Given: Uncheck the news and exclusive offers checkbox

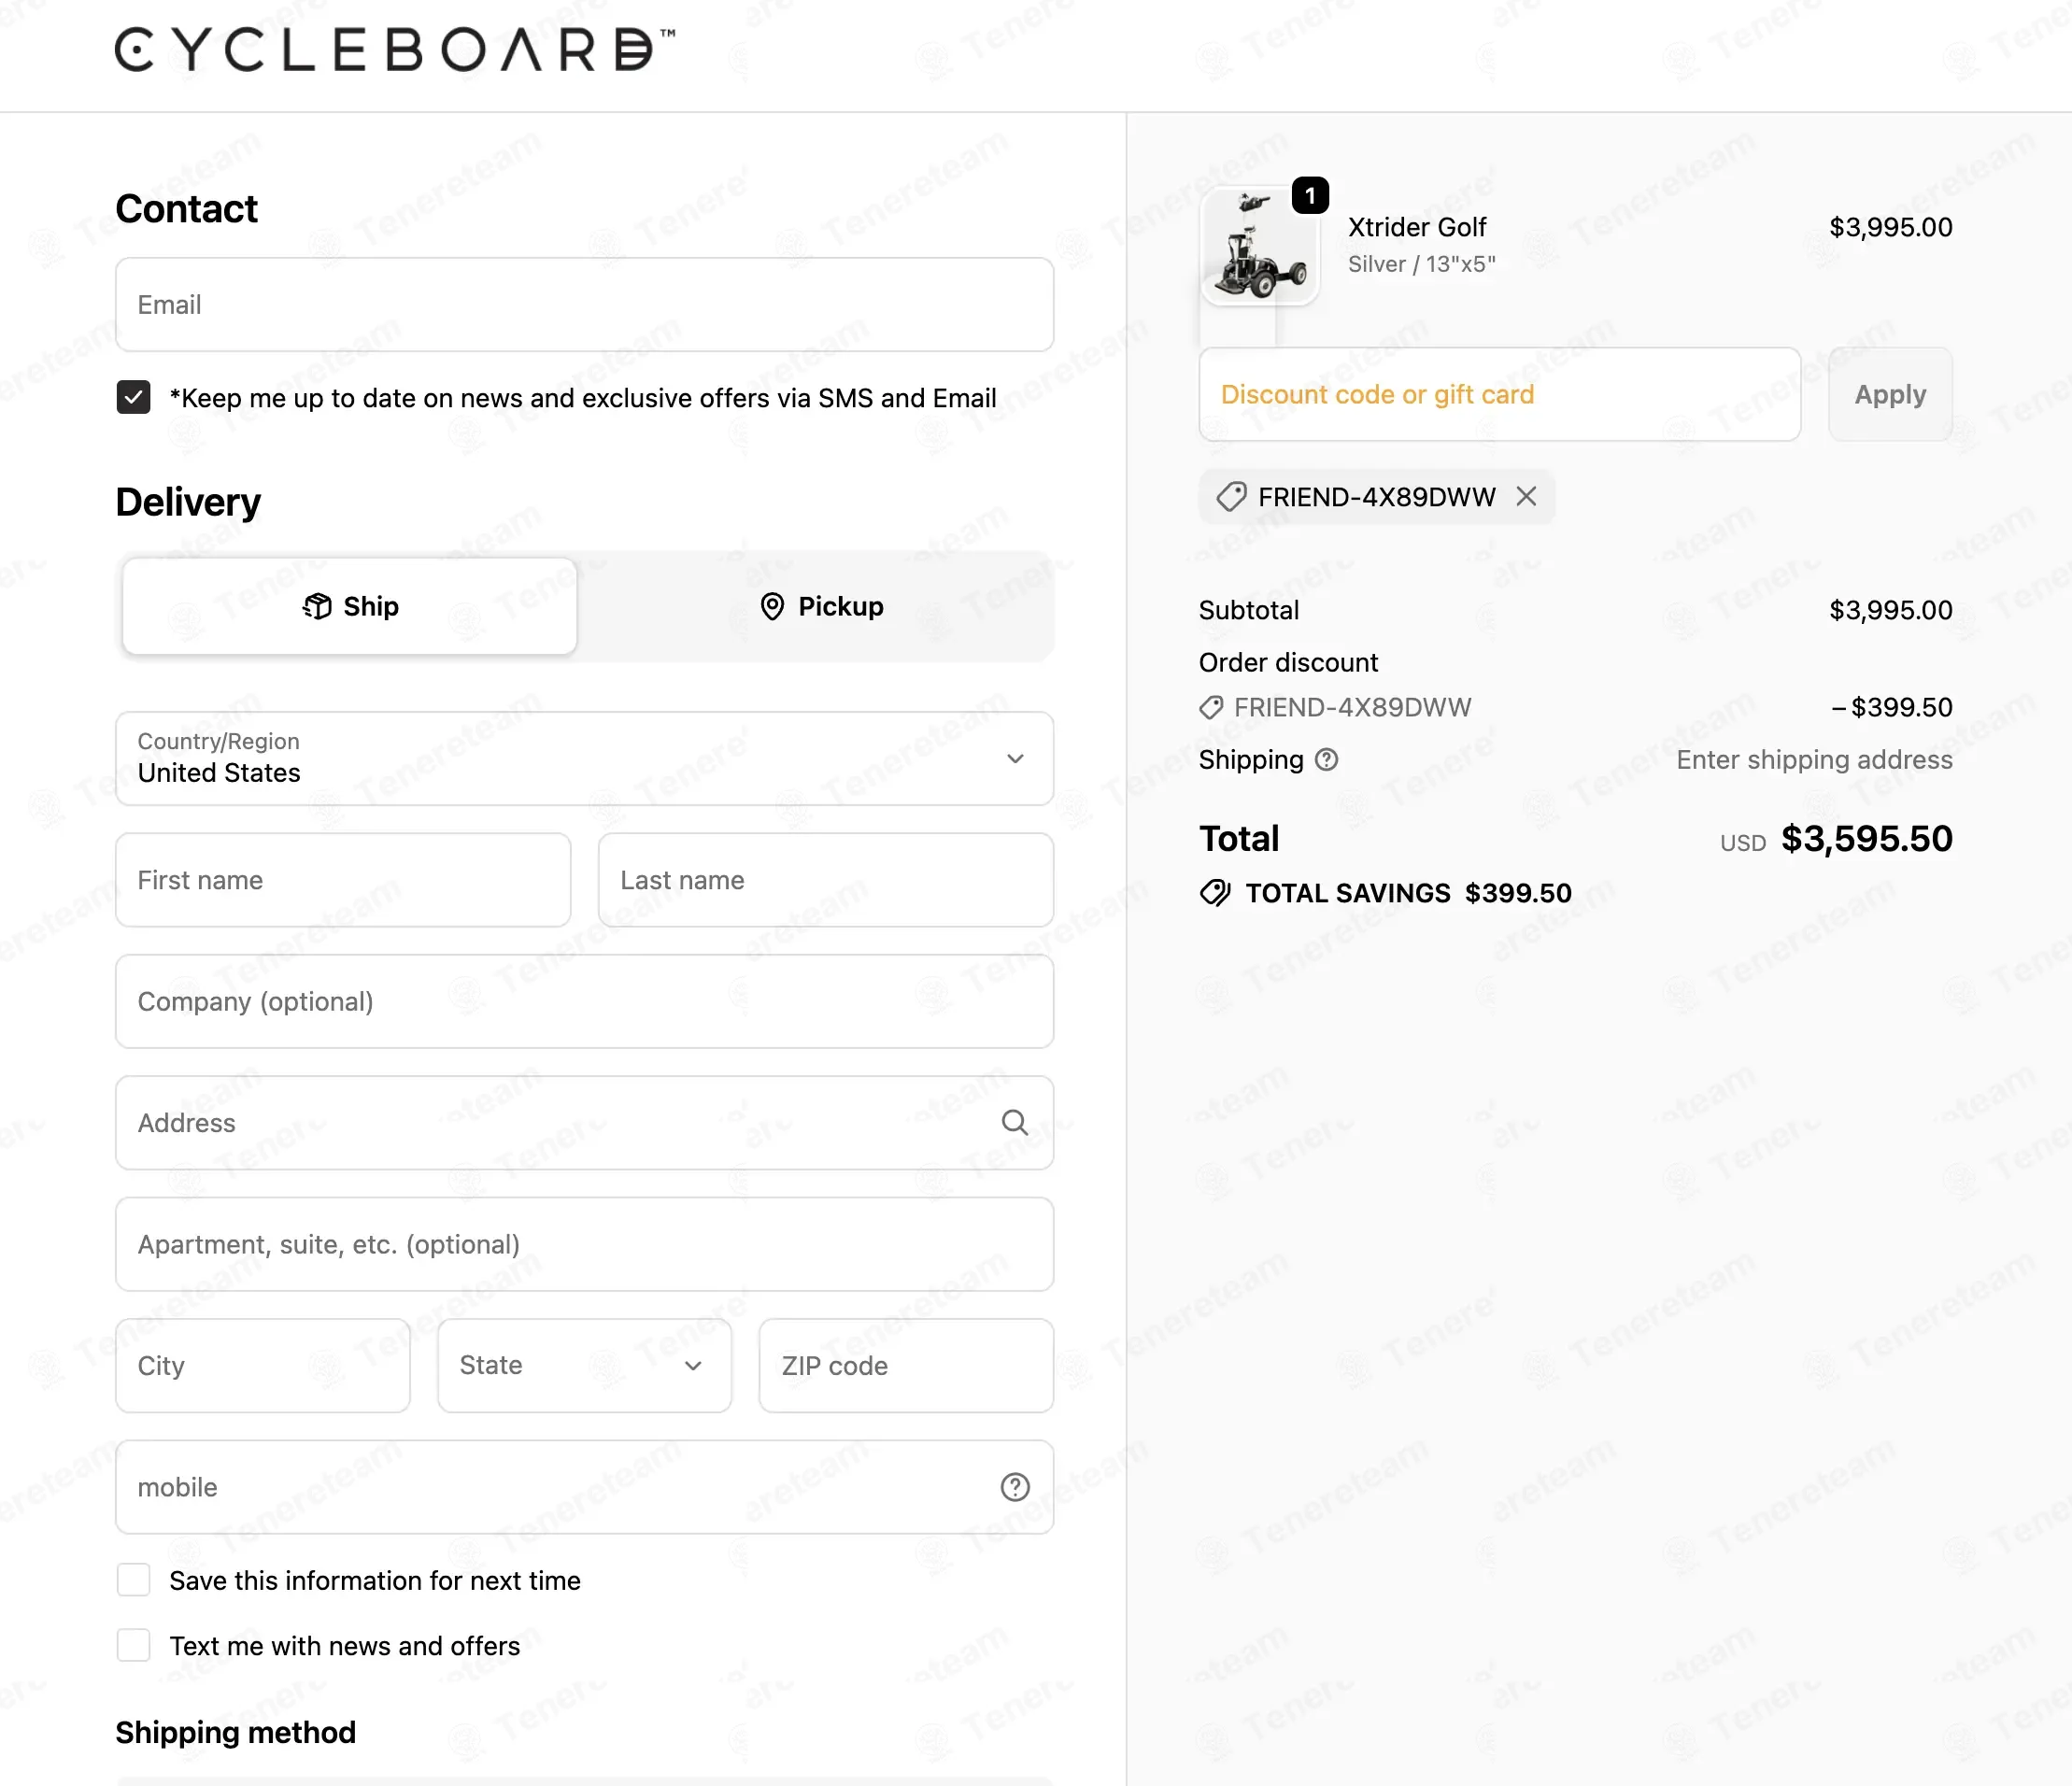Looking at the screenshot, I should [x=133, y=398].
